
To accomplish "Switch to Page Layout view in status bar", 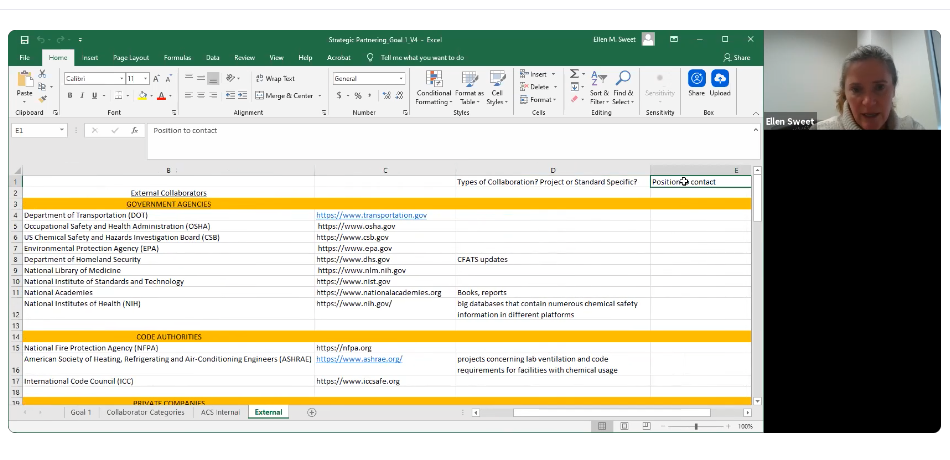I will (624, 427).
